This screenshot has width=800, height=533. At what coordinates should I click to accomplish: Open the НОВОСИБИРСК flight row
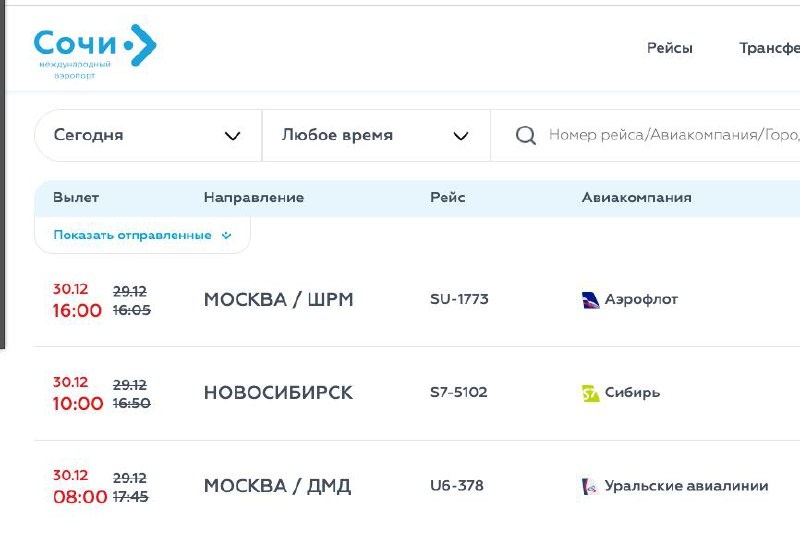417,393
